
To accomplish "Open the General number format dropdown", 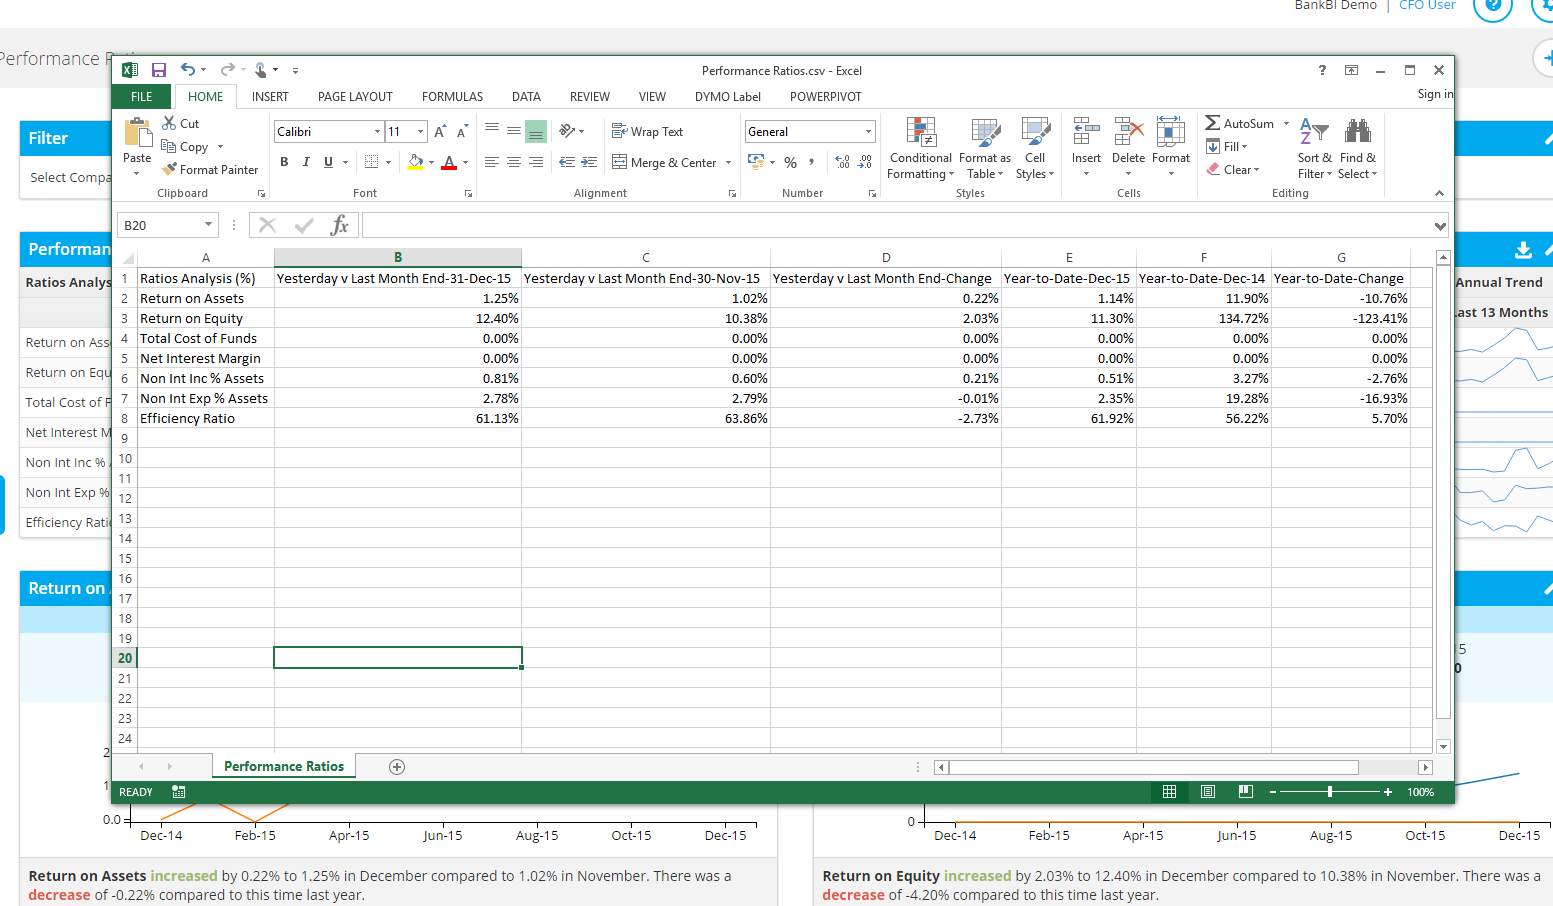I will point(868,132).
